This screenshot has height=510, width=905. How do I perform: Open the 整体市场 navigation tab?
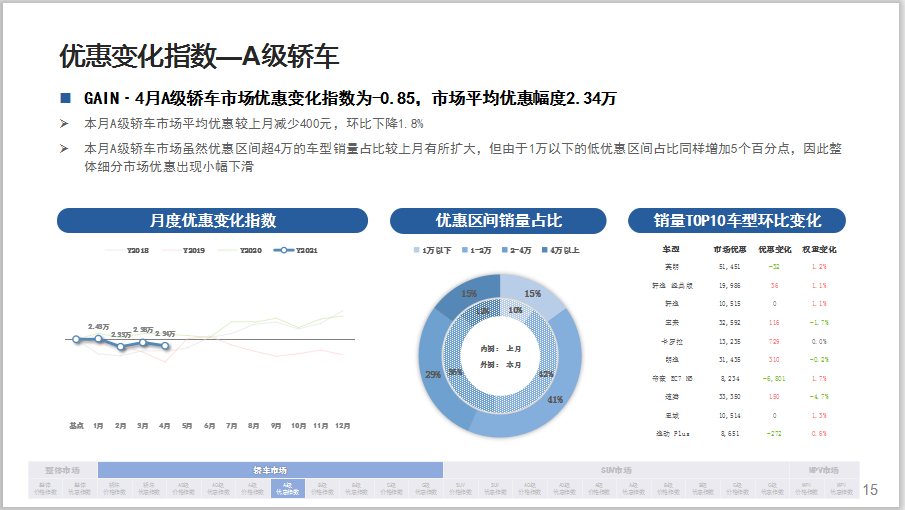tap(63, 470)
